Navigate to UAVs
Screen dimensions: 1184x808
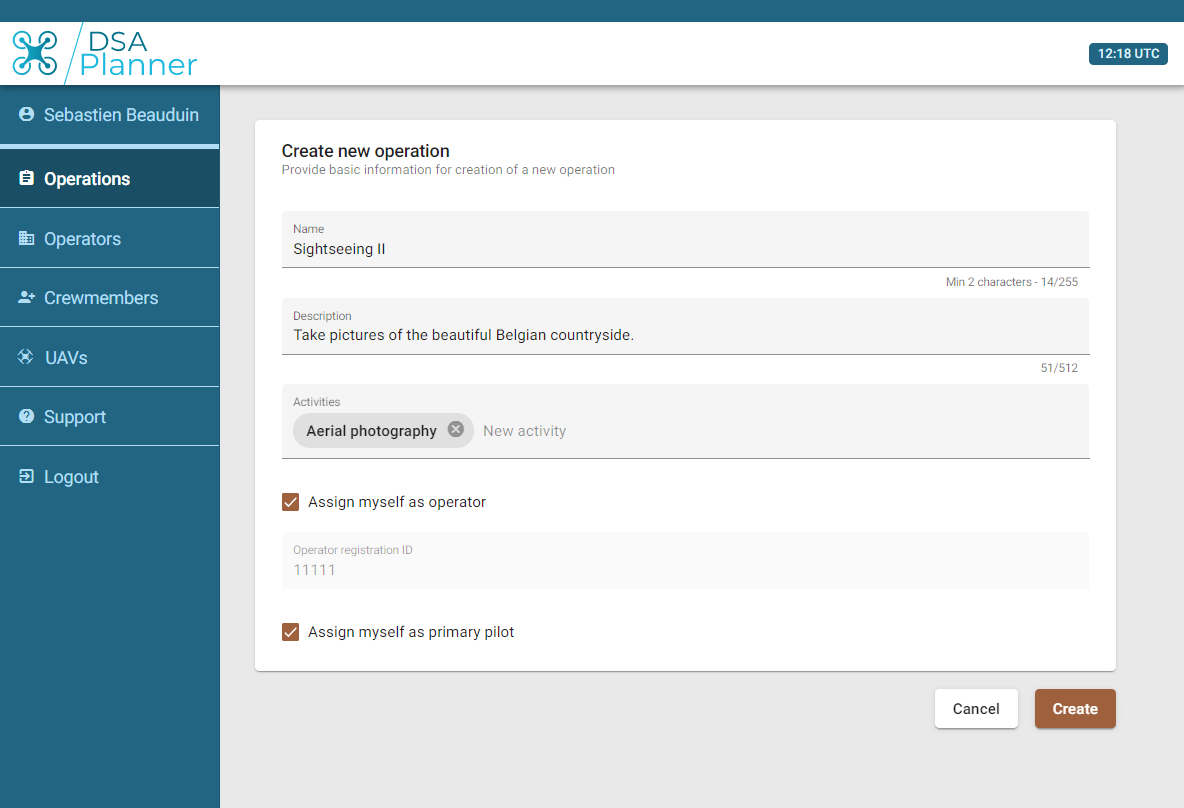[109, 357]
